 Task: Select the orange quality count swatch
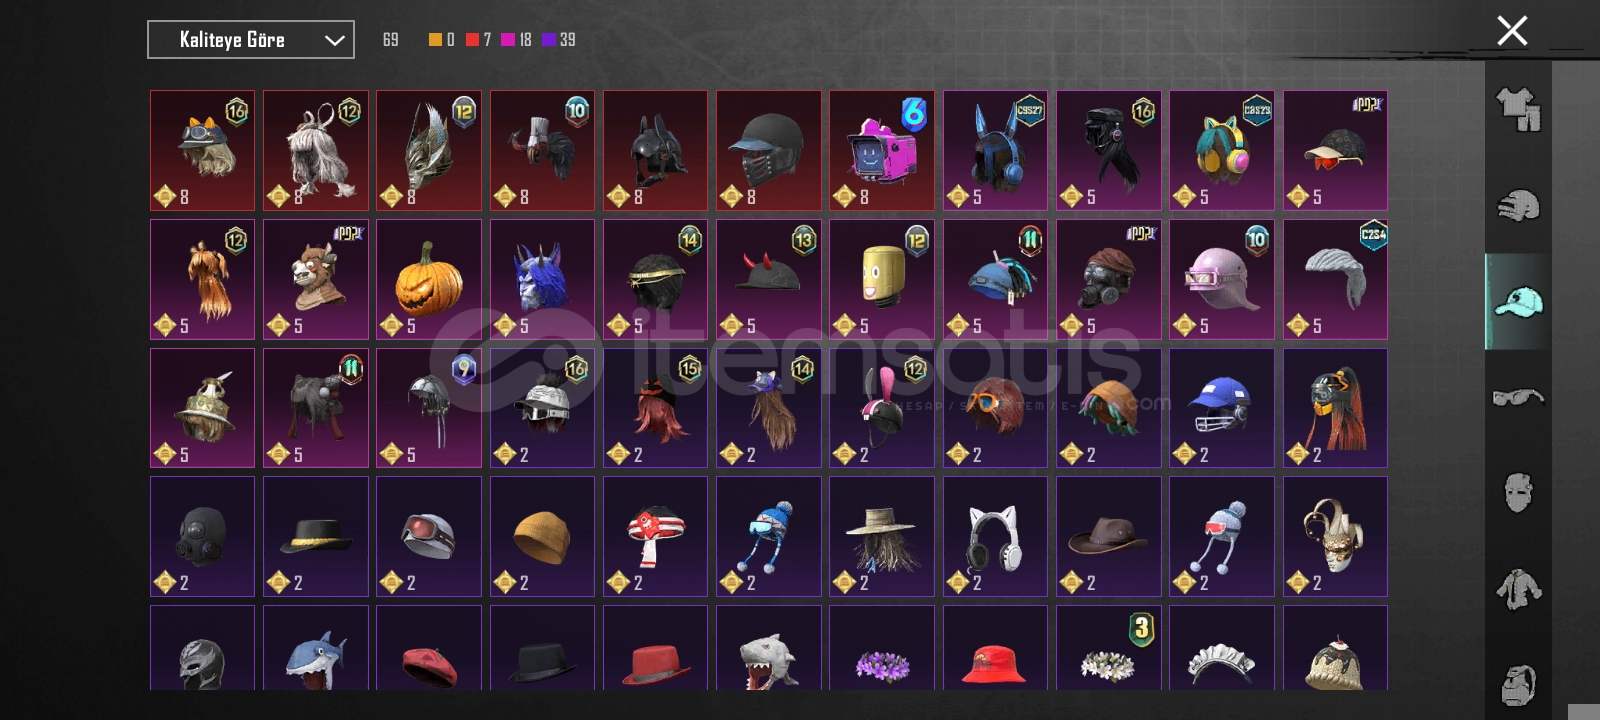tap(435, 40)
